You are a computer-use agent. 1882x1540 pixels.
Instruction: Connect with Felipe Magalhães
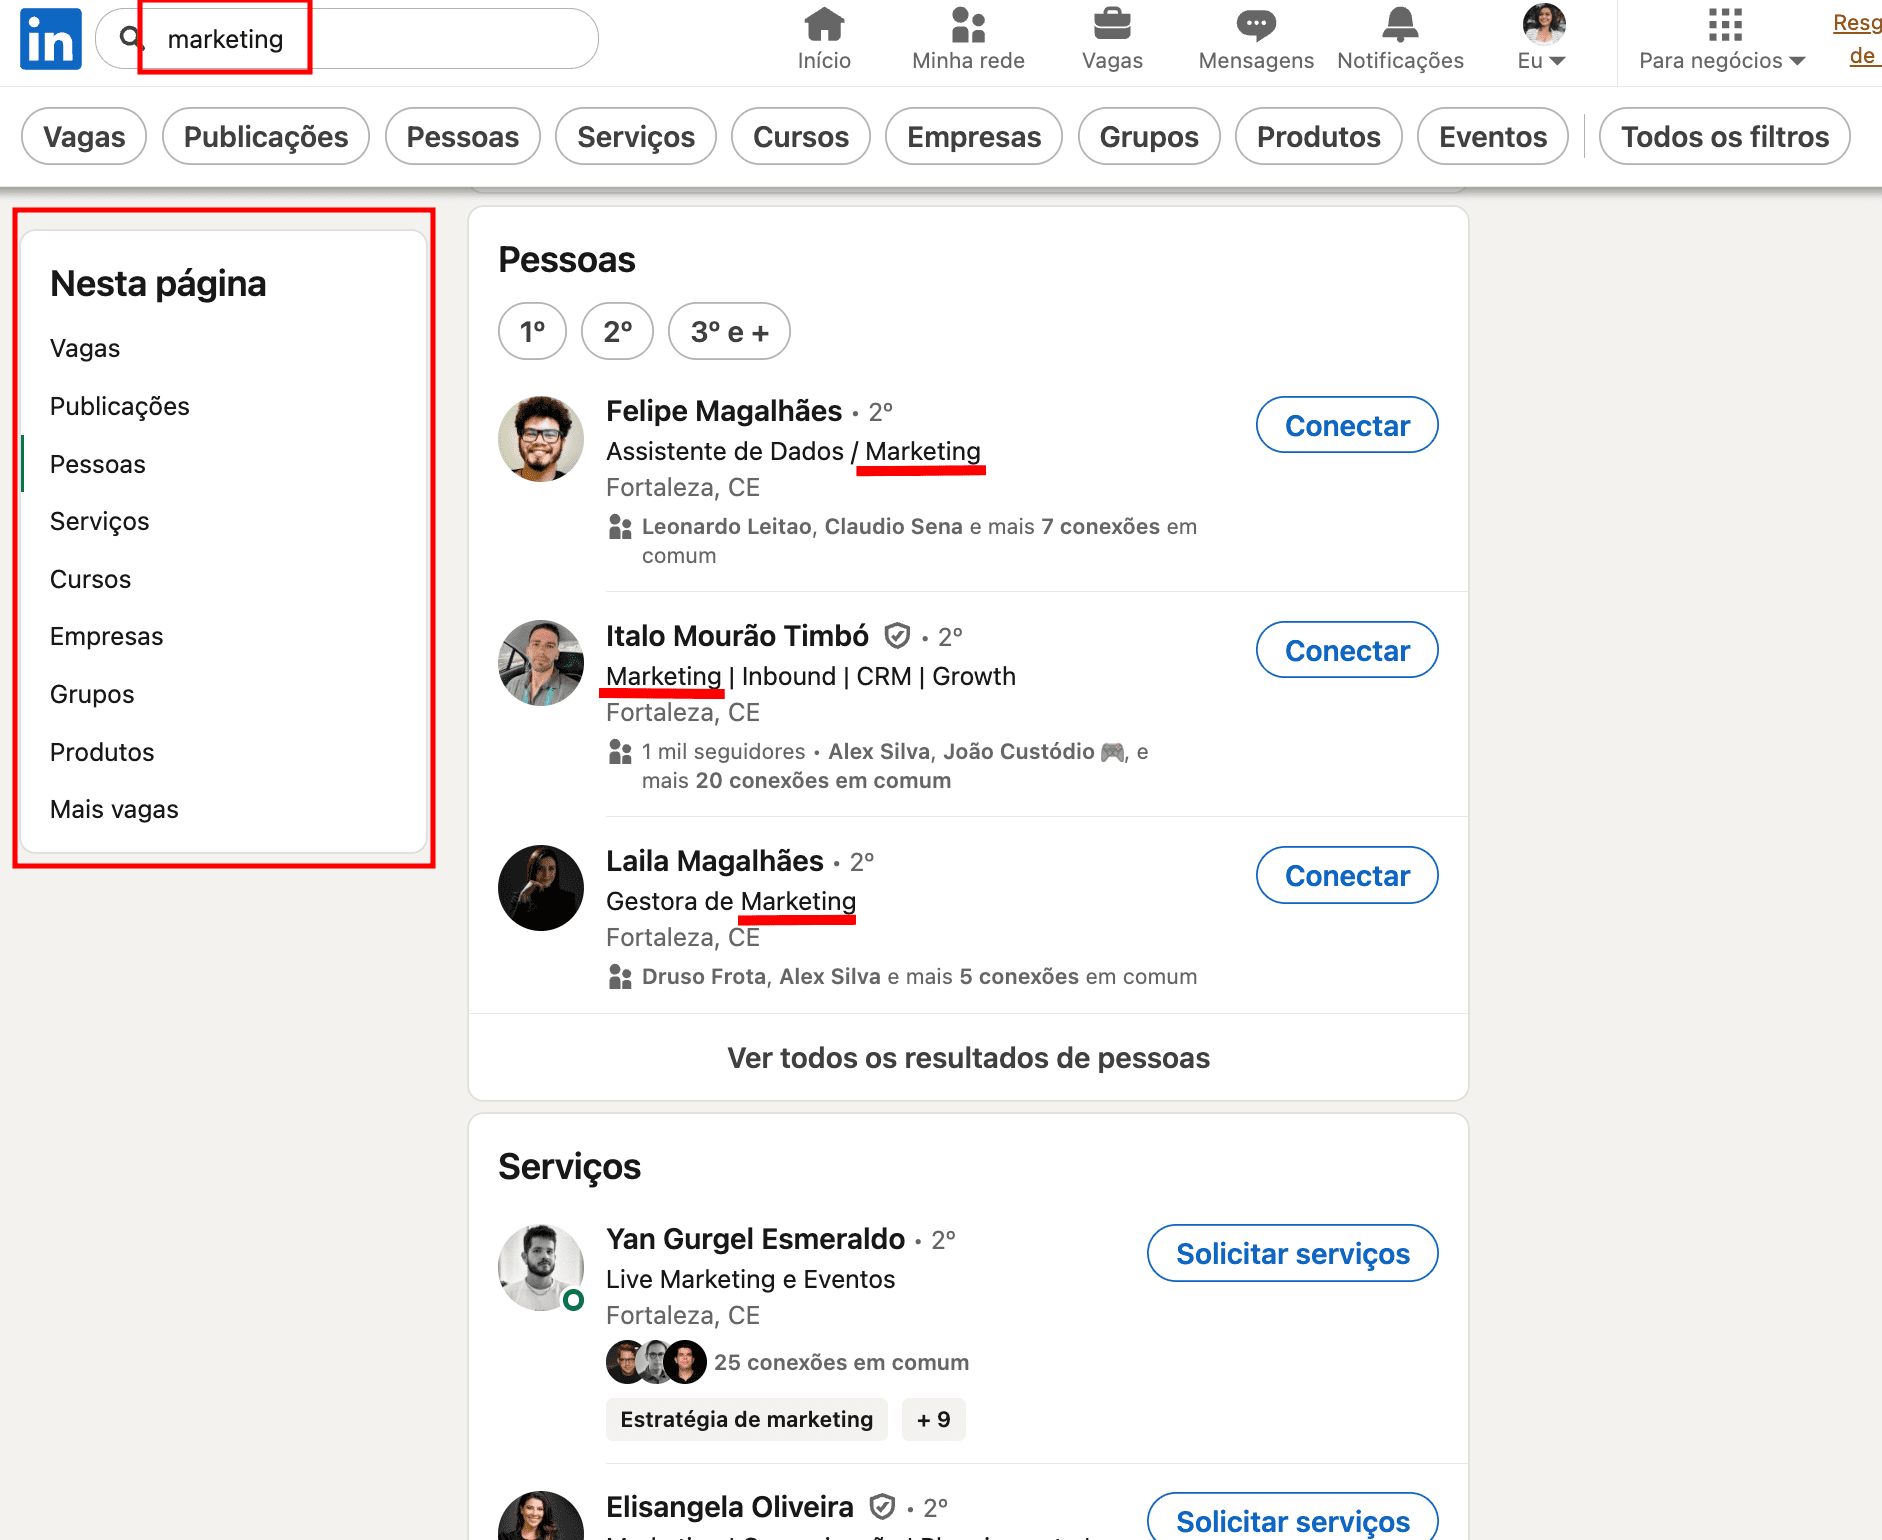[1346, 425]
